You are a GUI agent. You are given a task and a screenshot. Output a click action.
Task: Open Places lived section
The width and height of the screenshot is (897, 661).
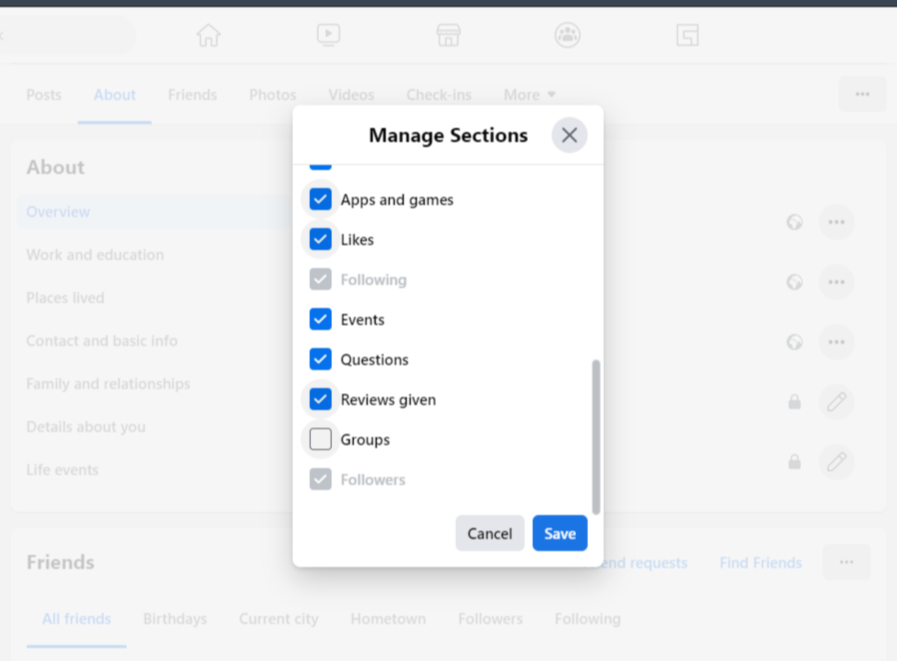pos(65,298)
